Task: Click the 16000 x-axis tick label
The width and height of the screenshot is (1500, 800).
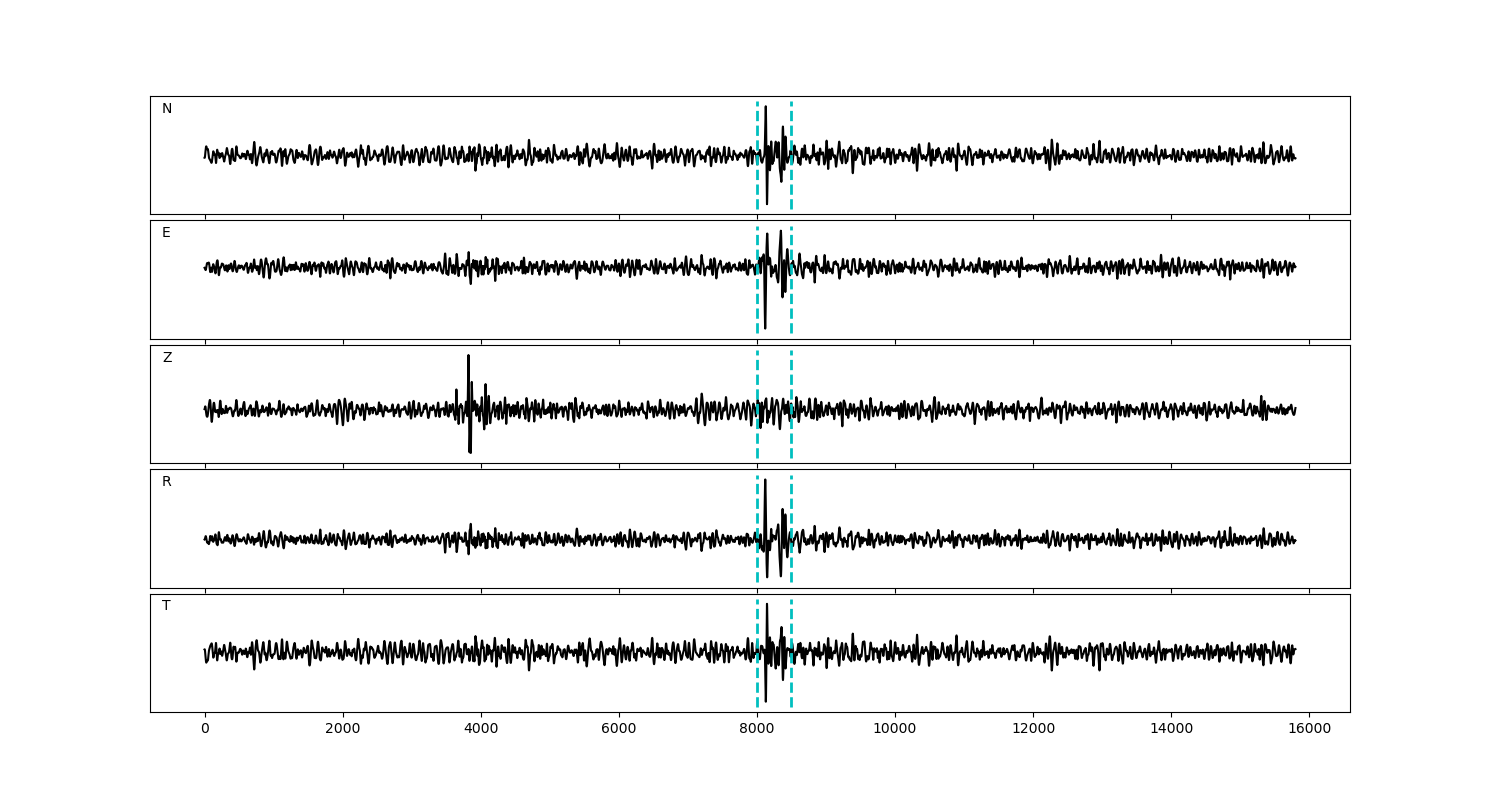Action: click(x=1309, y=729)
